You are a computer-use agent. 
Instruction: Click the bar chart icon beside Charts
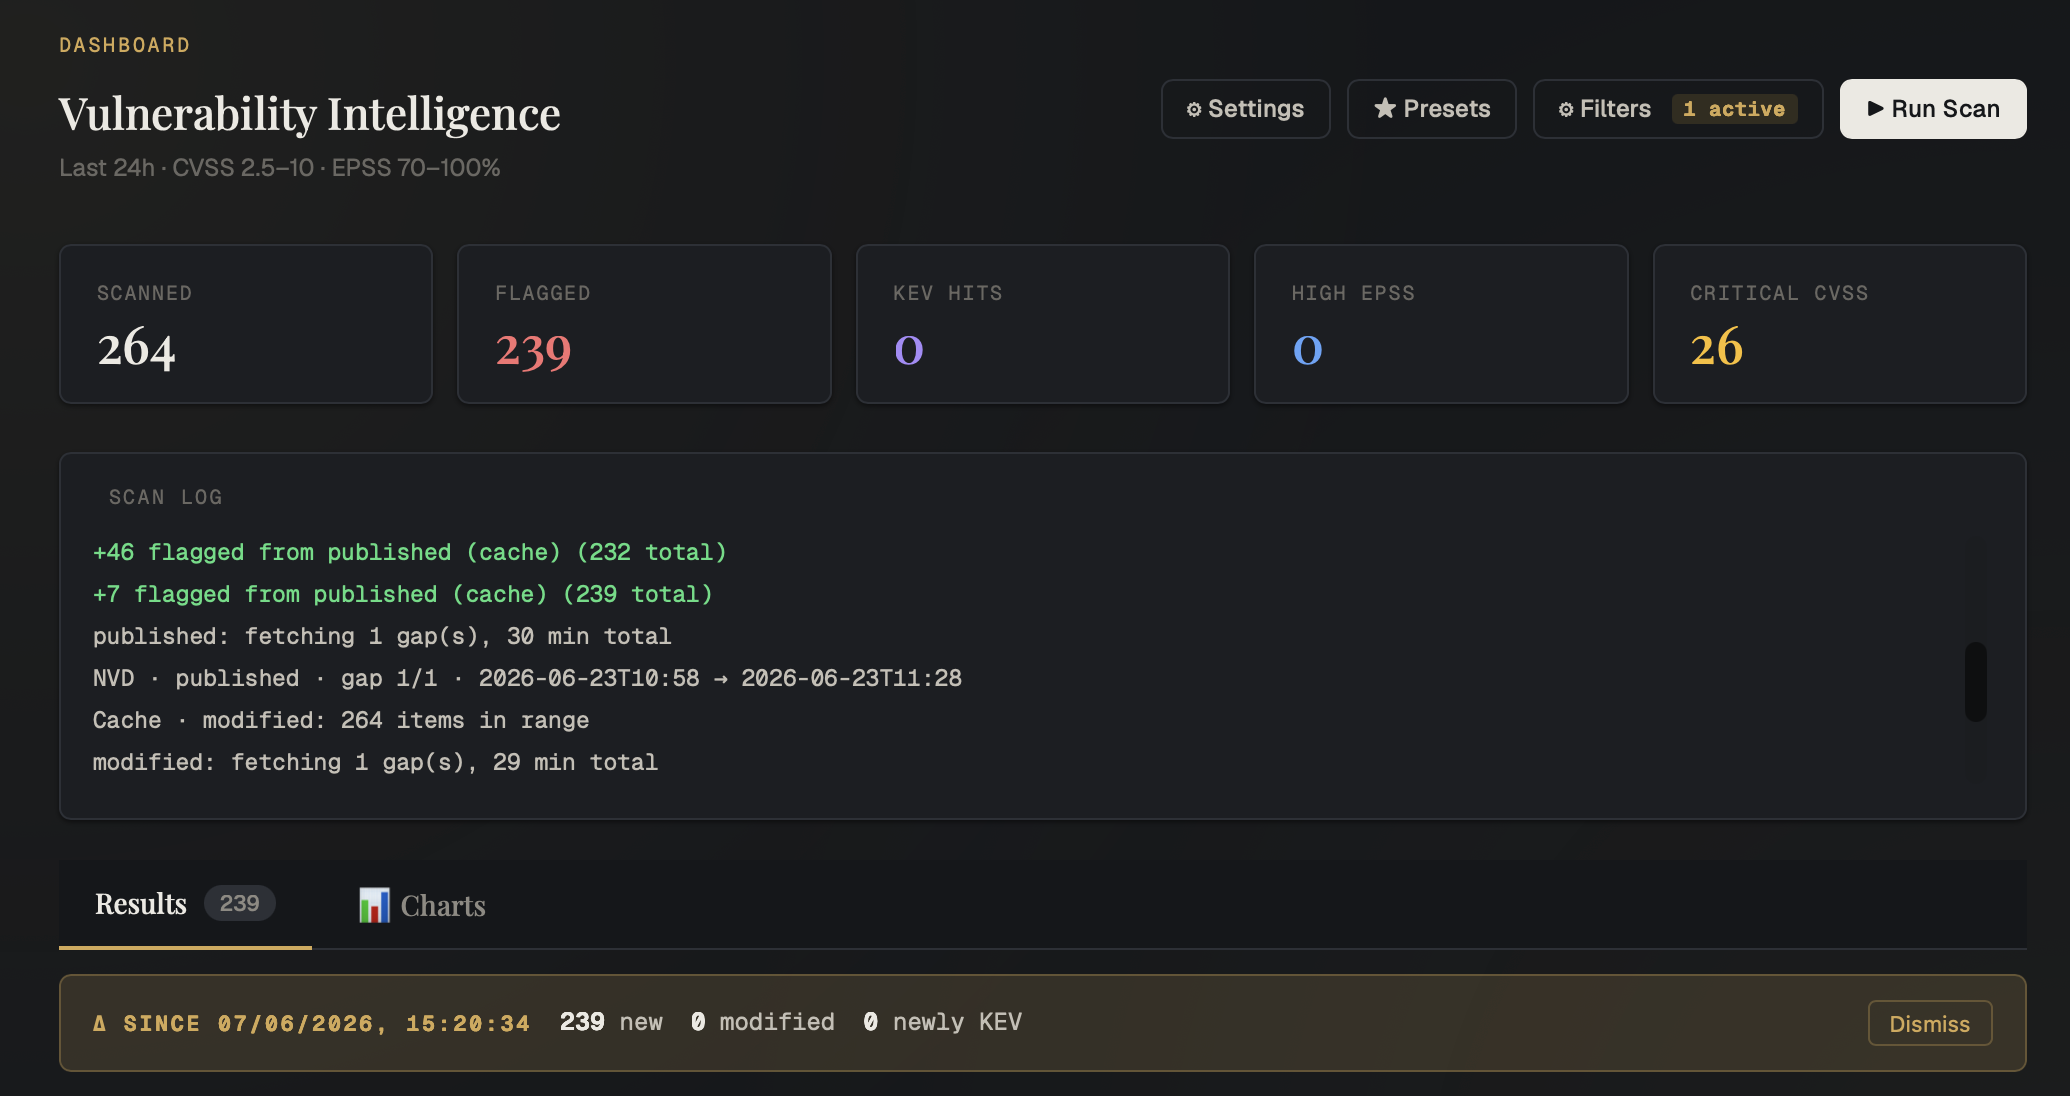[x=374, y=905]
